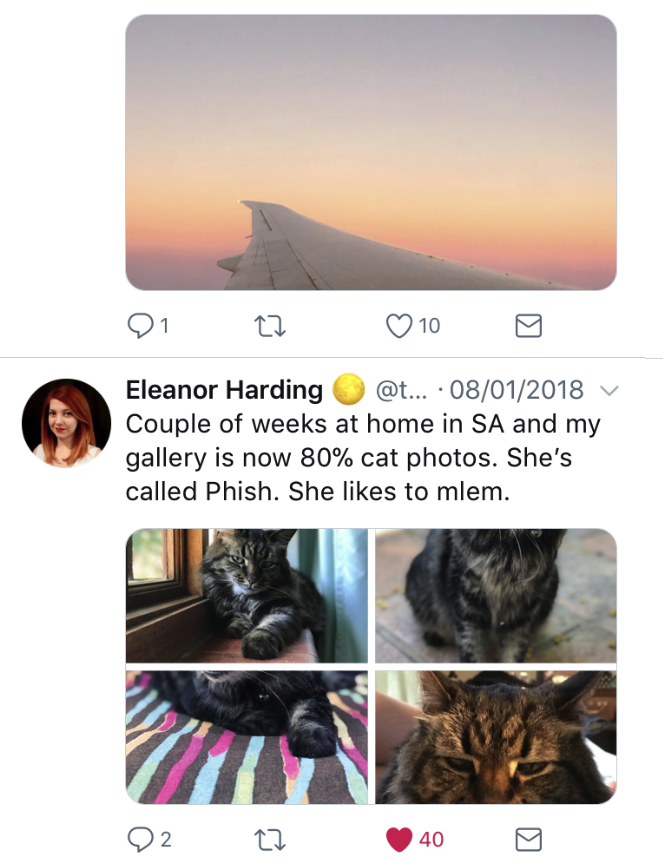This screenshot has width=663, height=860.
Task: Click the yellow moon emoji beside Eleanor's name
Action: click(347, 390)
